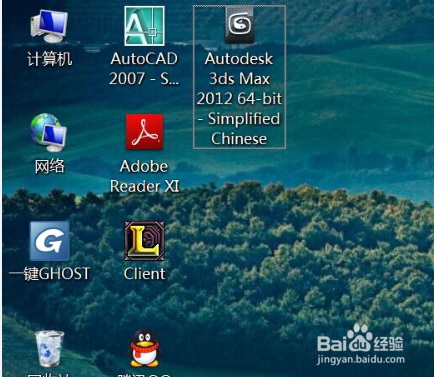Click the '一键GHOST' label text
Viewport: 434px width, 377px height.
click(x=49, y=274)
